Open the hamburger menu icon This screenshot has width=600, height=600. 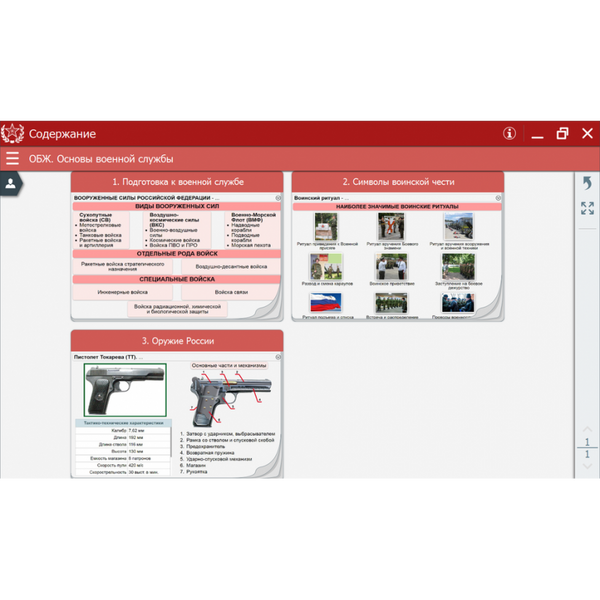click(12, 159)
